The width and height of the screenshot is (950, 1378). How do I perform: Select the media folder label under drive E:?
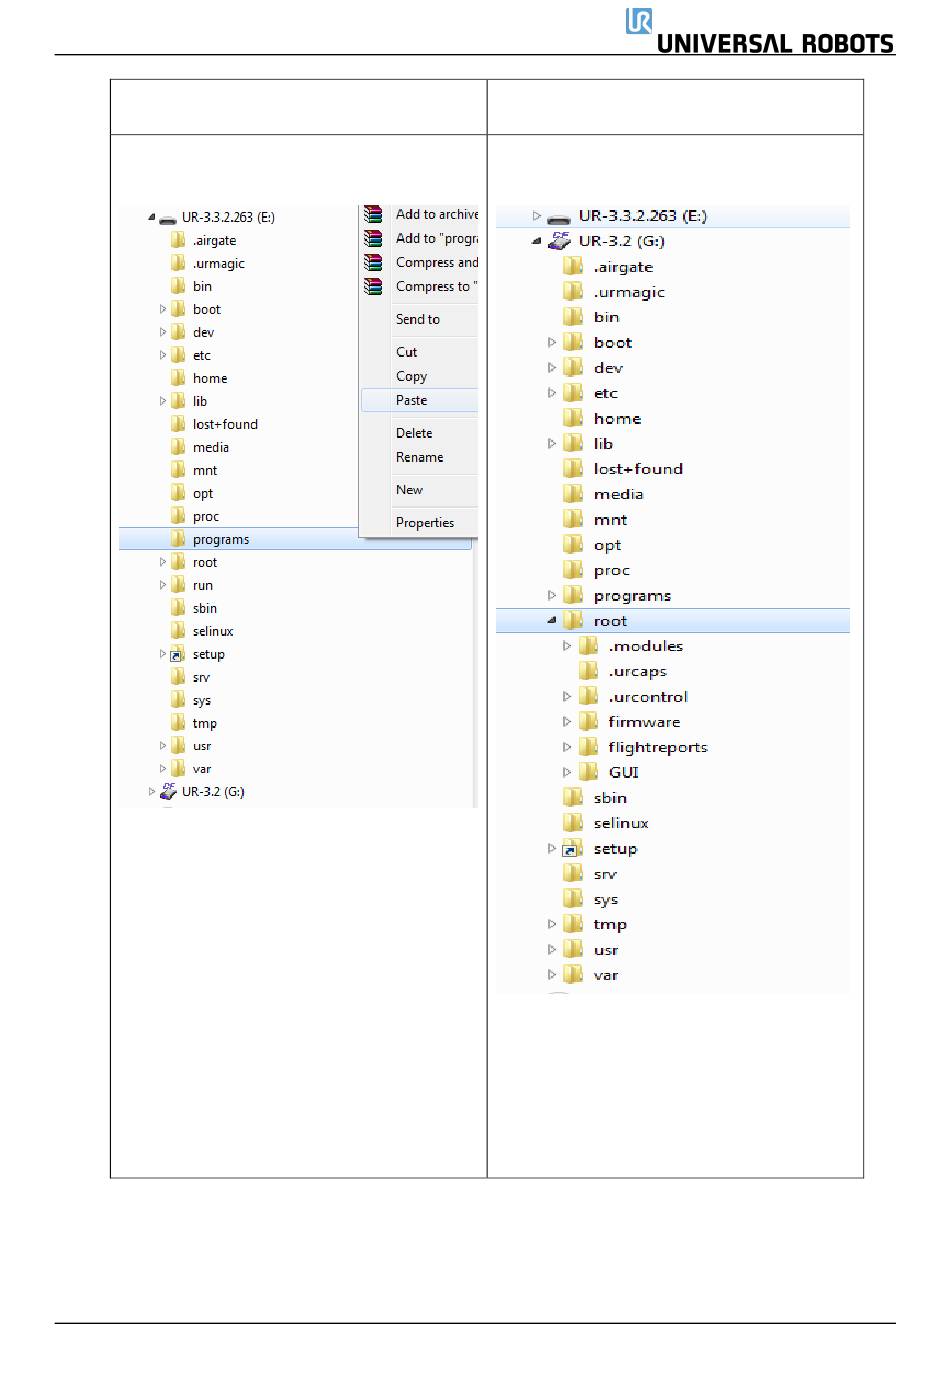211,447
